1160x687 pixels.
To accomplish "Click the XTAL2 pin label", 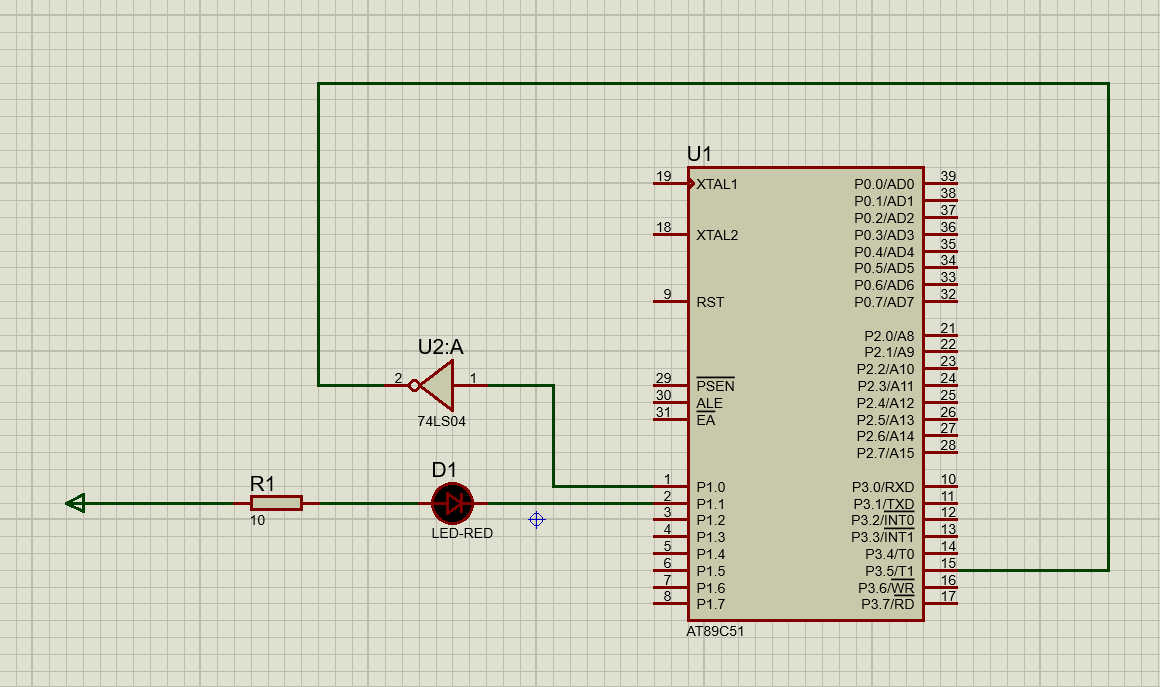I will [x=717, y=235].
